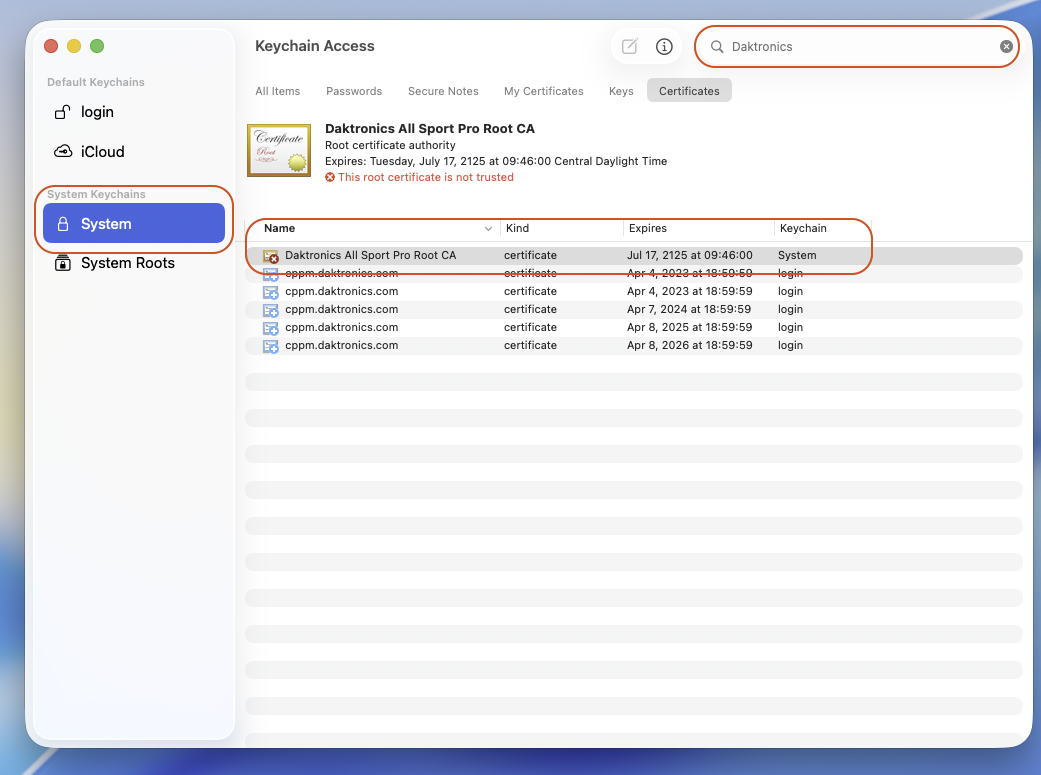Click the System keychain lock icon

tap(63, 224)
